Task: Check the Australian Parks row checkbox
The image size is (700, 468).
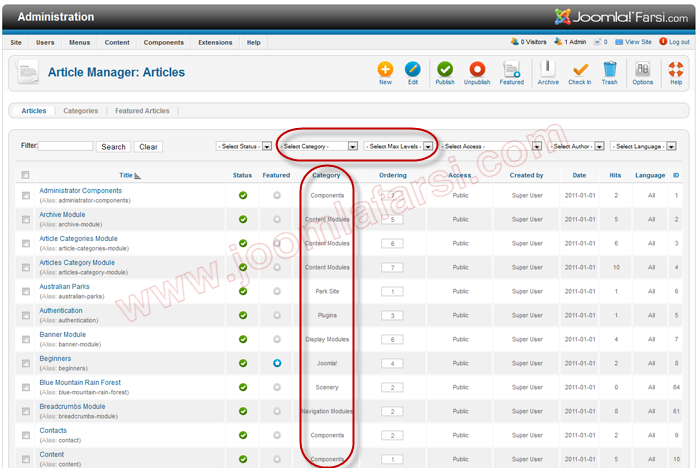Action: (x=26, y=291)
